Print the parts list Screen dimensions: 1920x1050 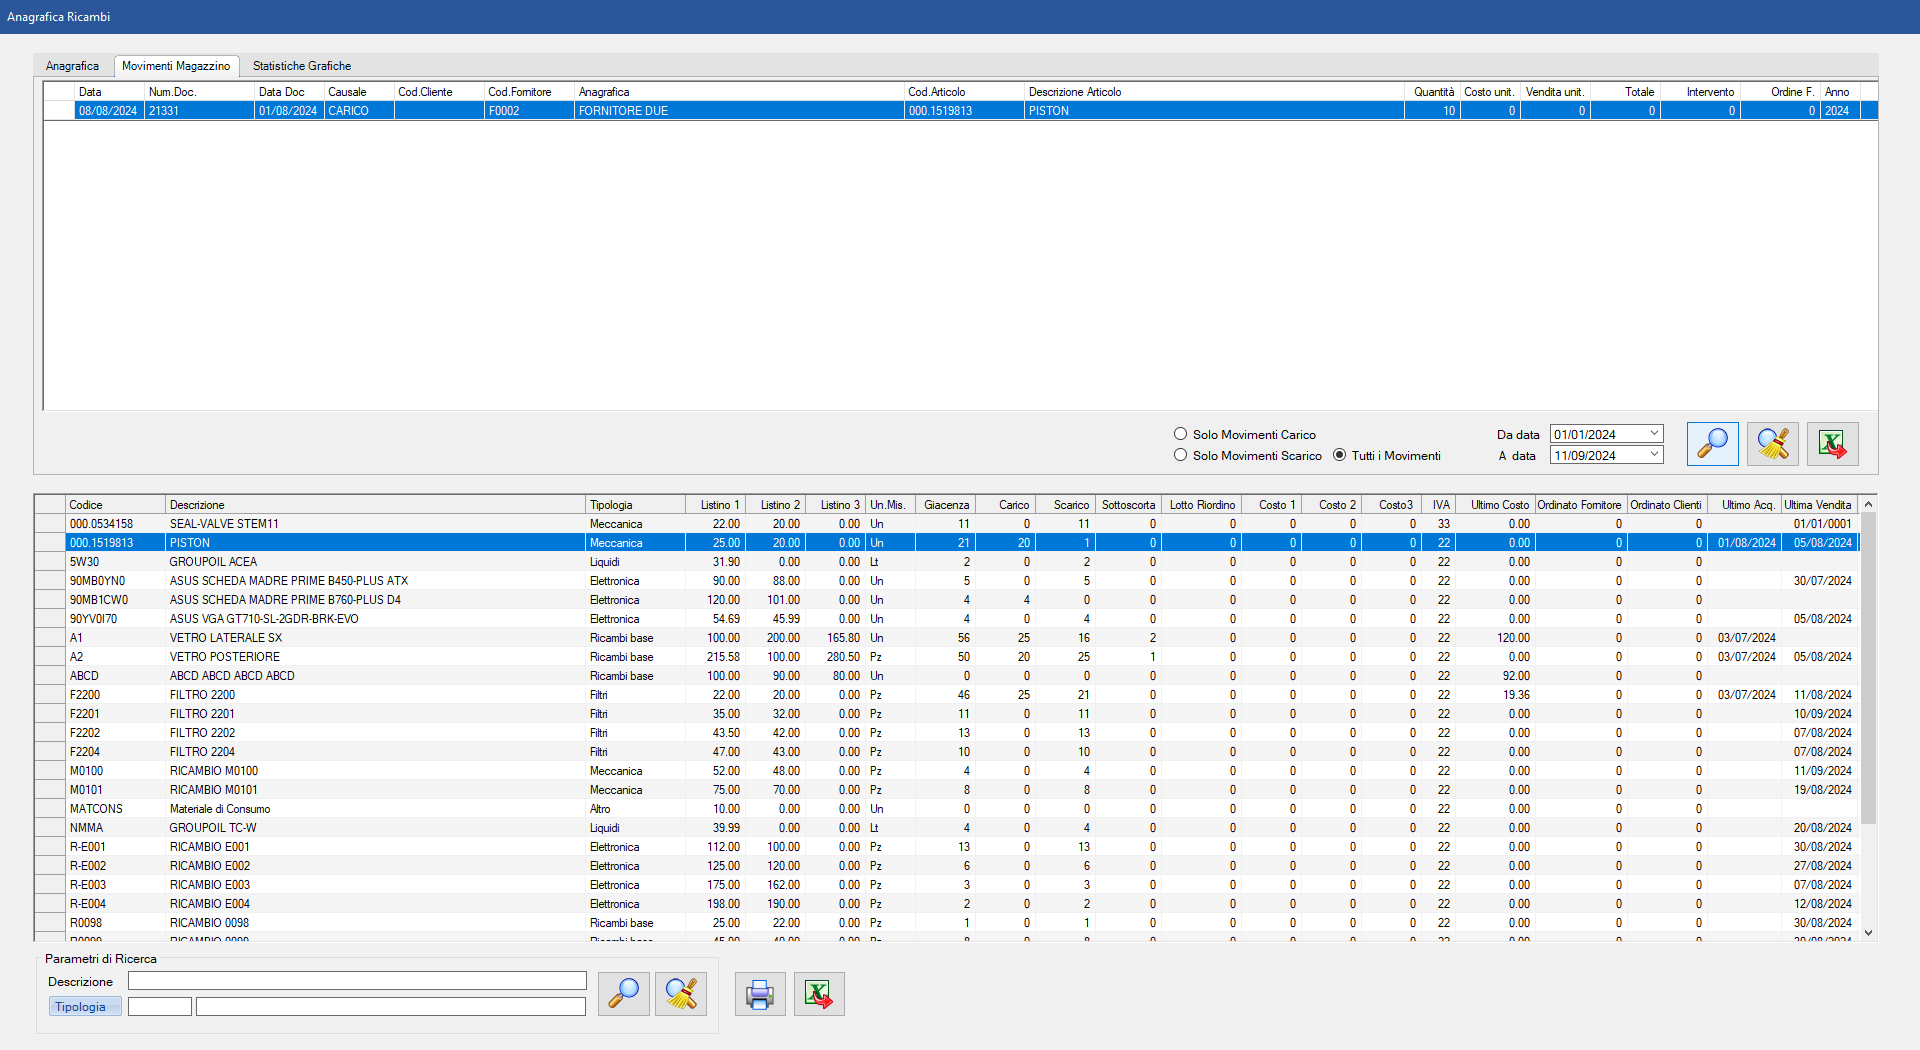tap(760, 994)
